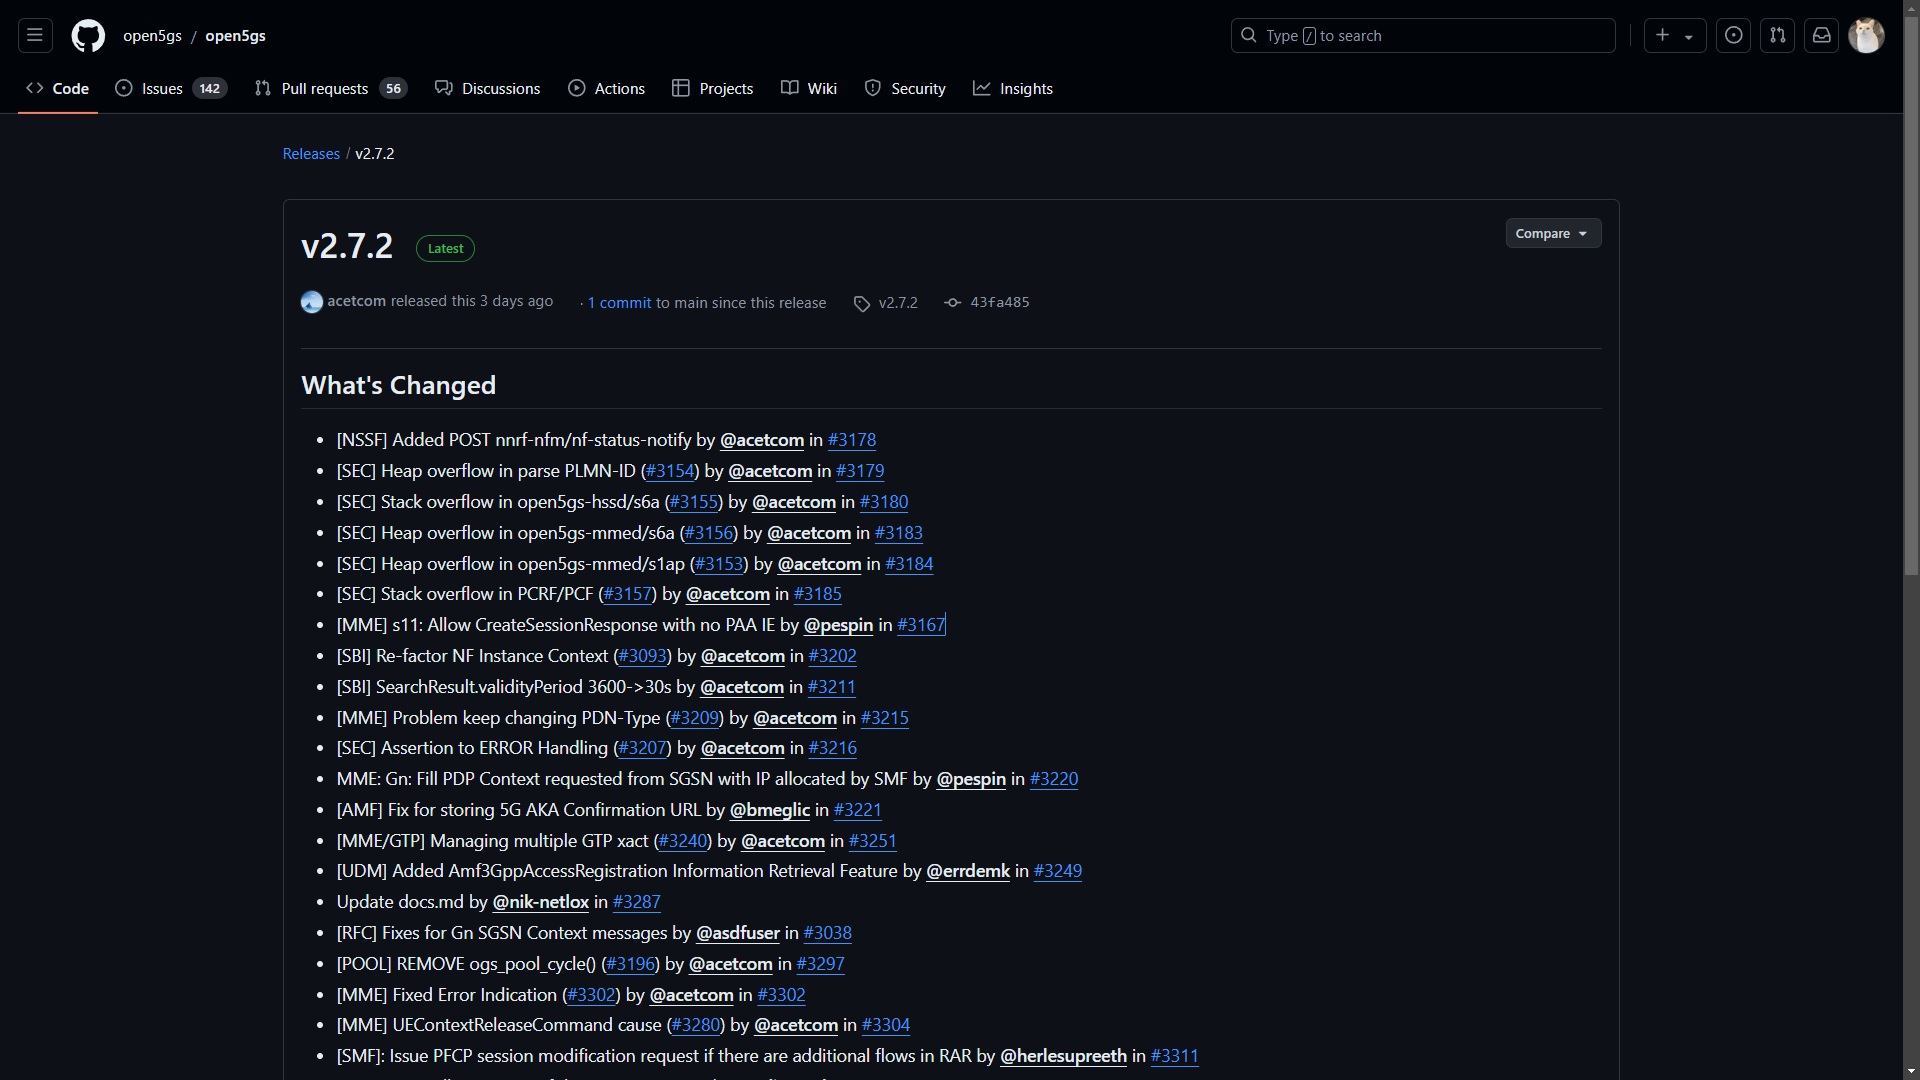Image resolution: width=1920 pixels, height=1080 pixels.
Task: Expand the Compare dropdown
Action: point(1553,234)
